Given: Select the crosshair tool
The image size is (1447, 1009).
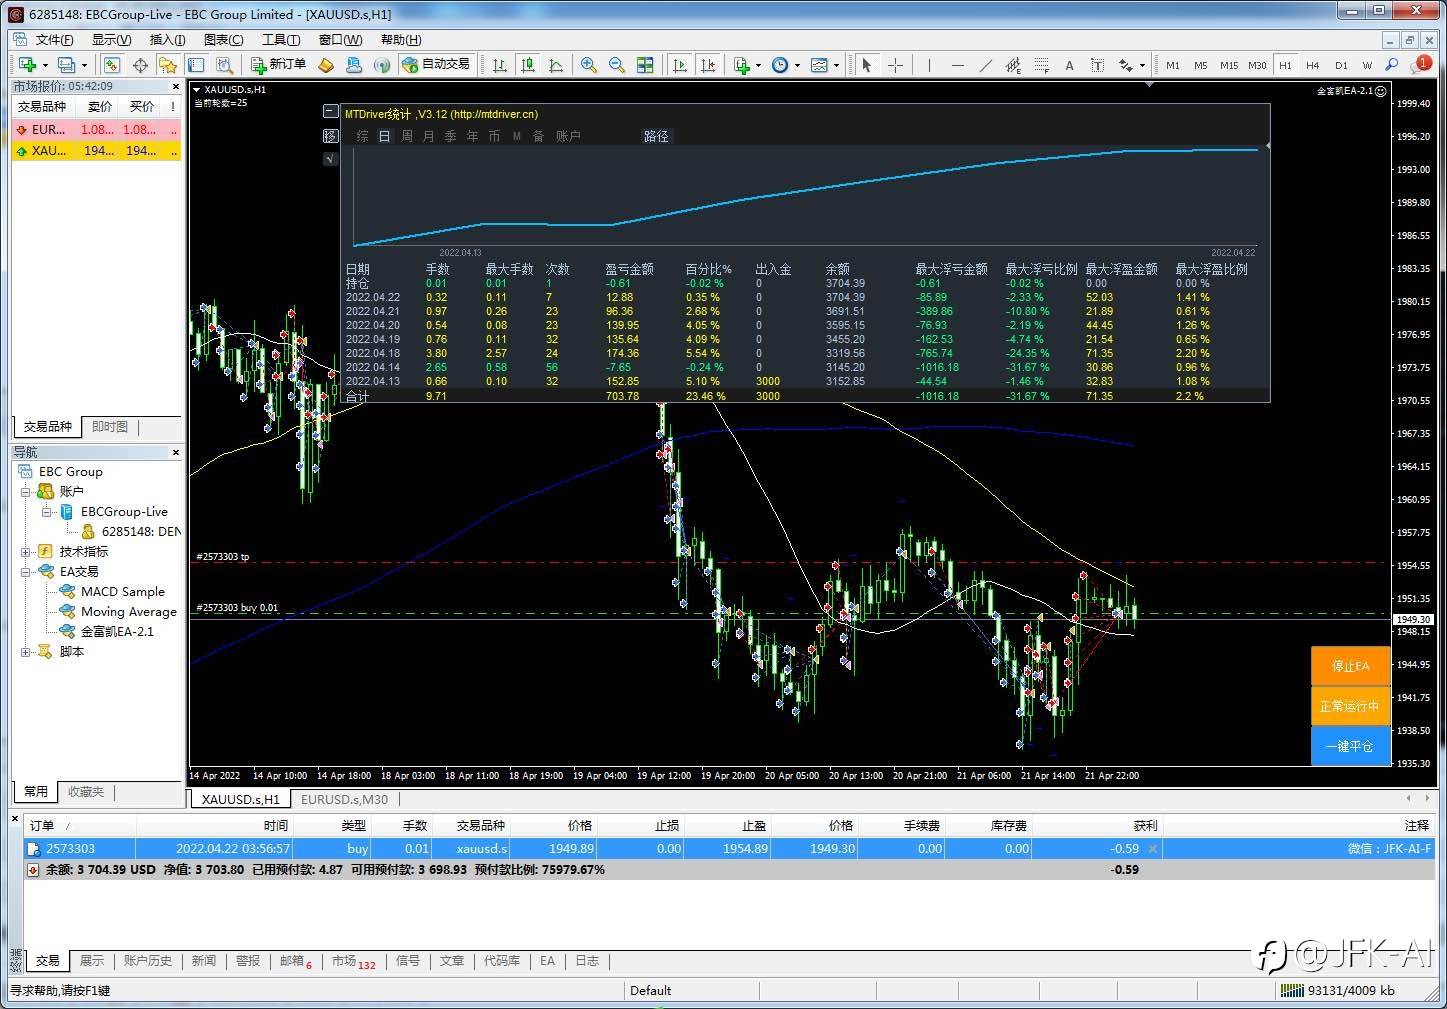Looking at the screenshot, I should pos(895,65).
